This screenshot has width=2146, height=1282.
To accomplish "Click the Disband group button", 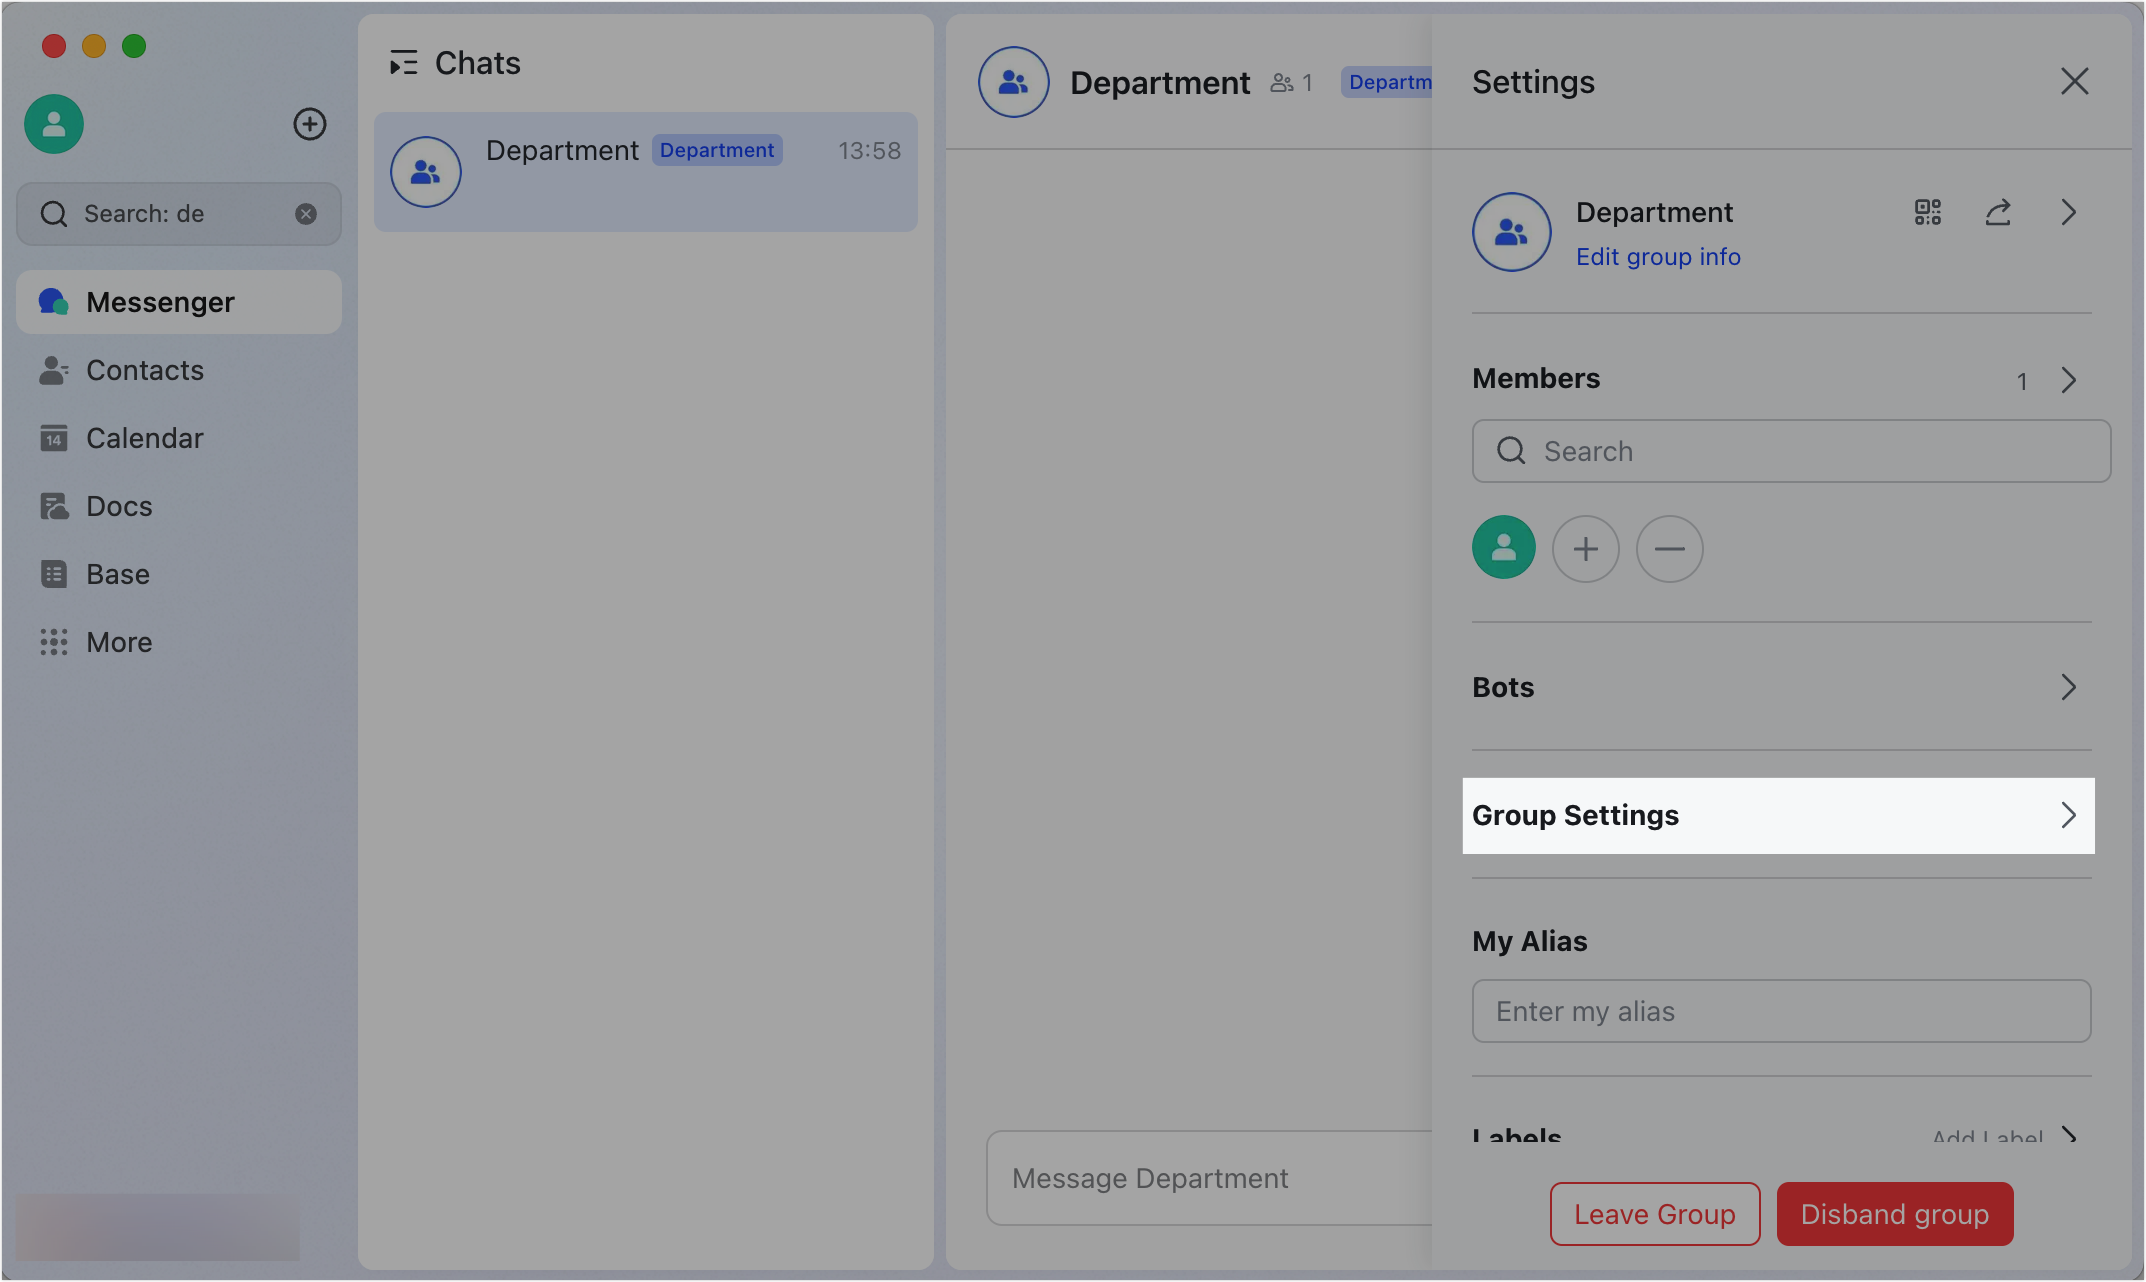I will tap(1894, 1214).
